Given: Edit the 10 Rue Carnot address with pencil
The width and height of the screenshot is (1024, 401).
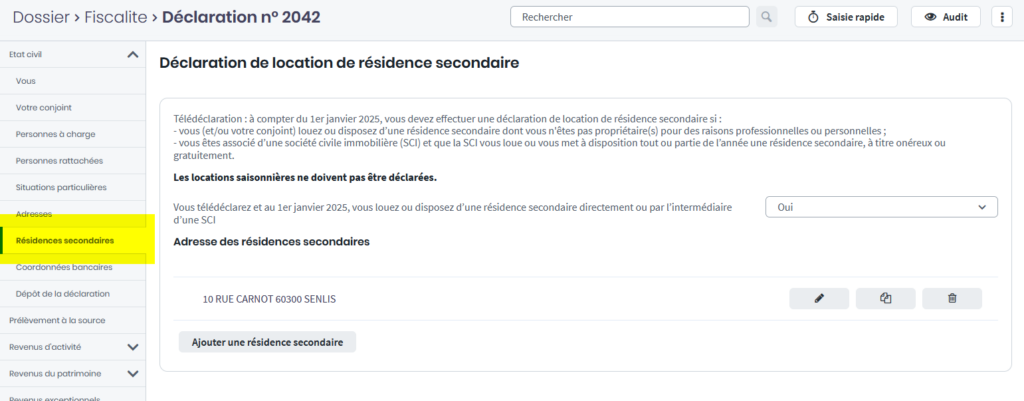Looking at the screenshot, I should [x=819, y=298].
